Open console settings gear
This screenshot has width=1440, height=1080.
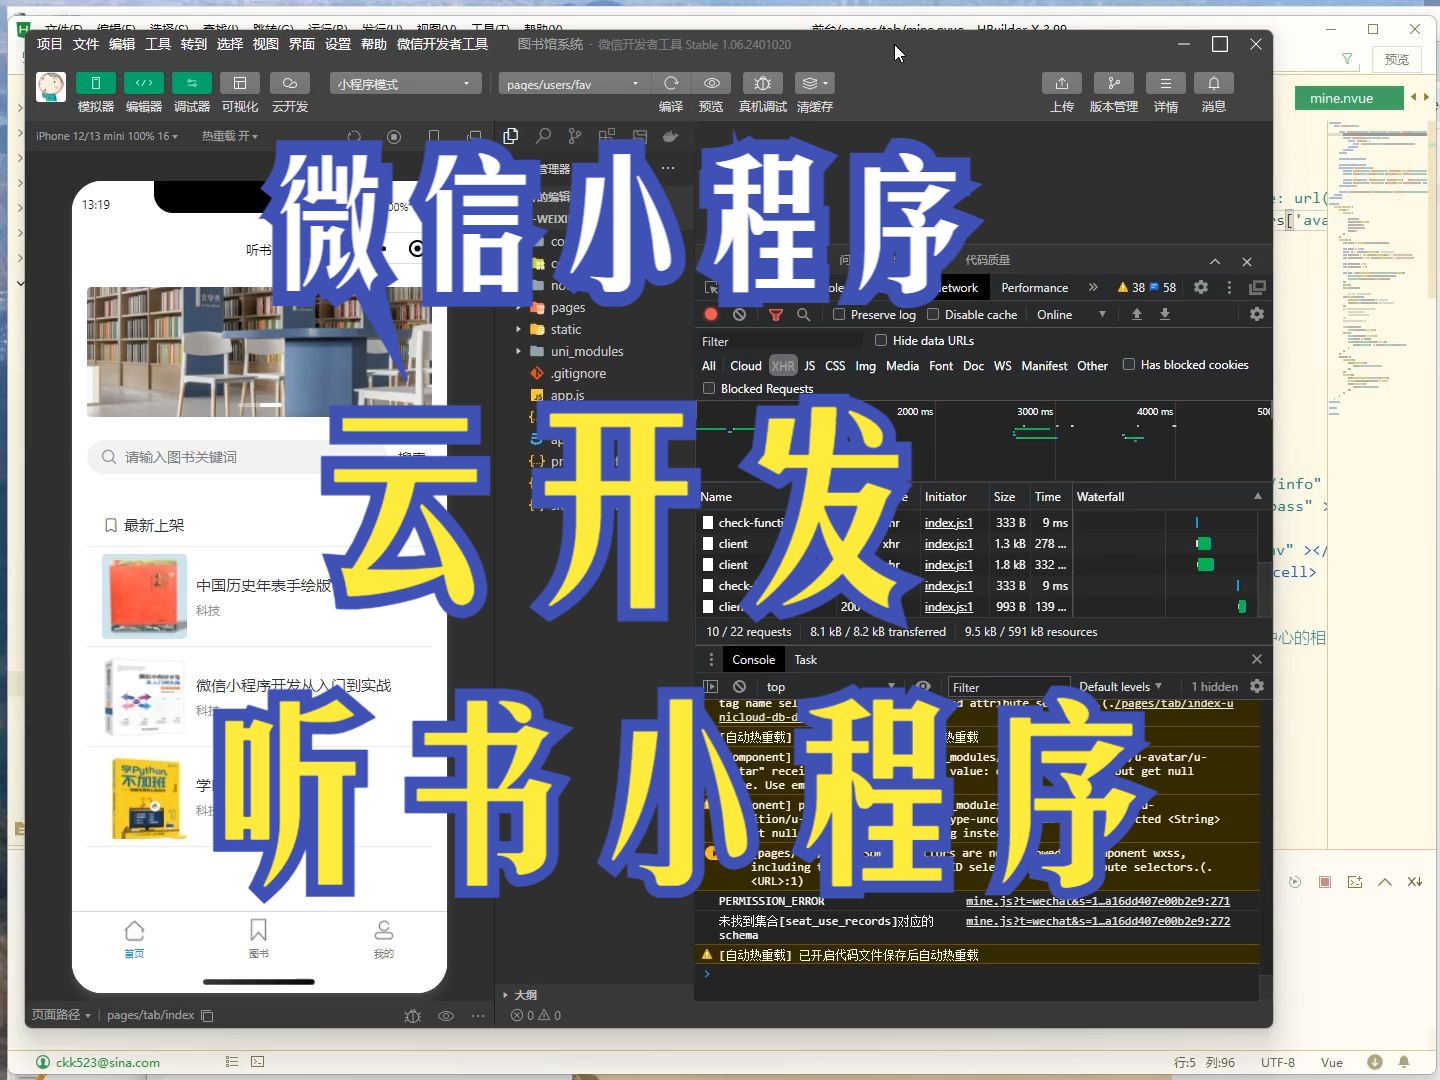coord(1257,686)
